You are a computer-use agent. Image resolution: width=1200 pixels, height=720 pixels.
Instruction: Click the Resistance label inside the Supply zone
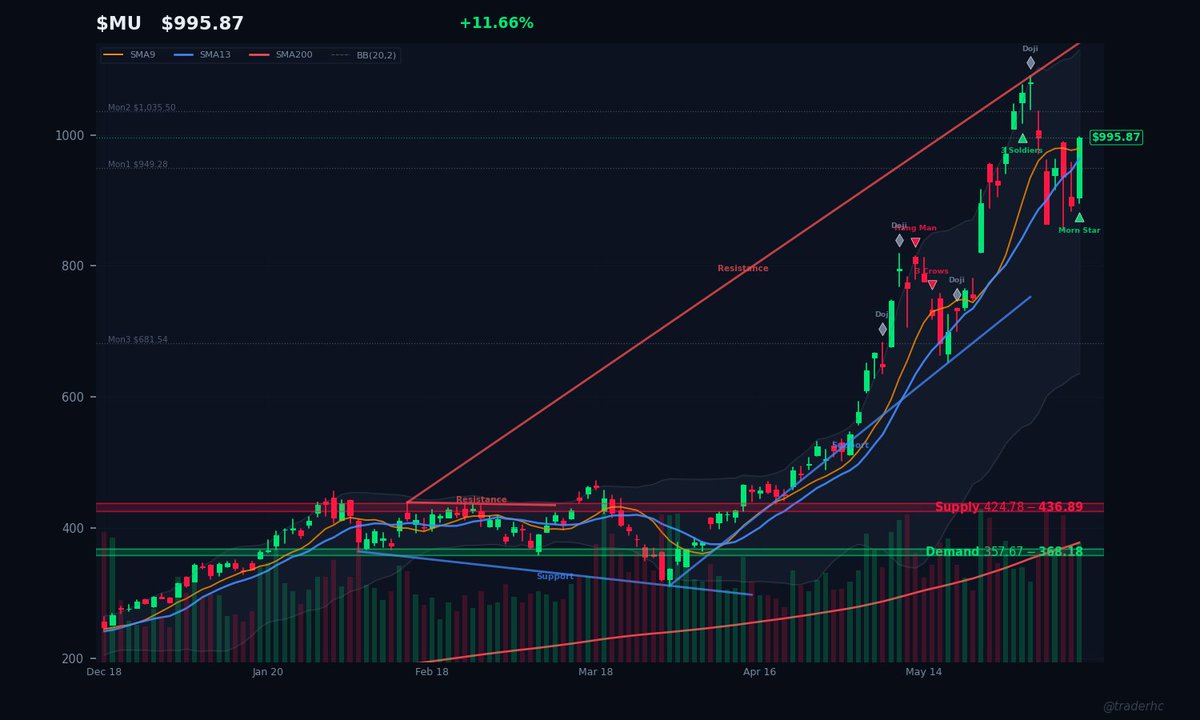point(481,499)
